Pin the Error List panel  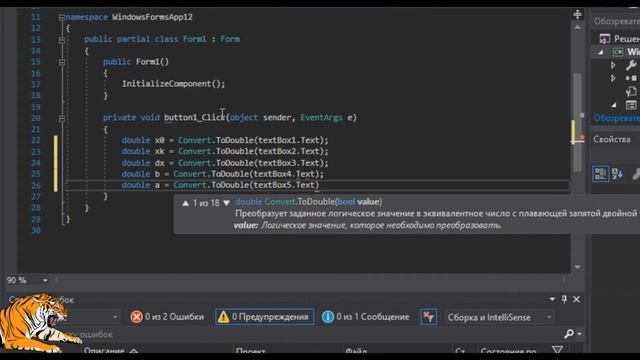click(564, 299)
